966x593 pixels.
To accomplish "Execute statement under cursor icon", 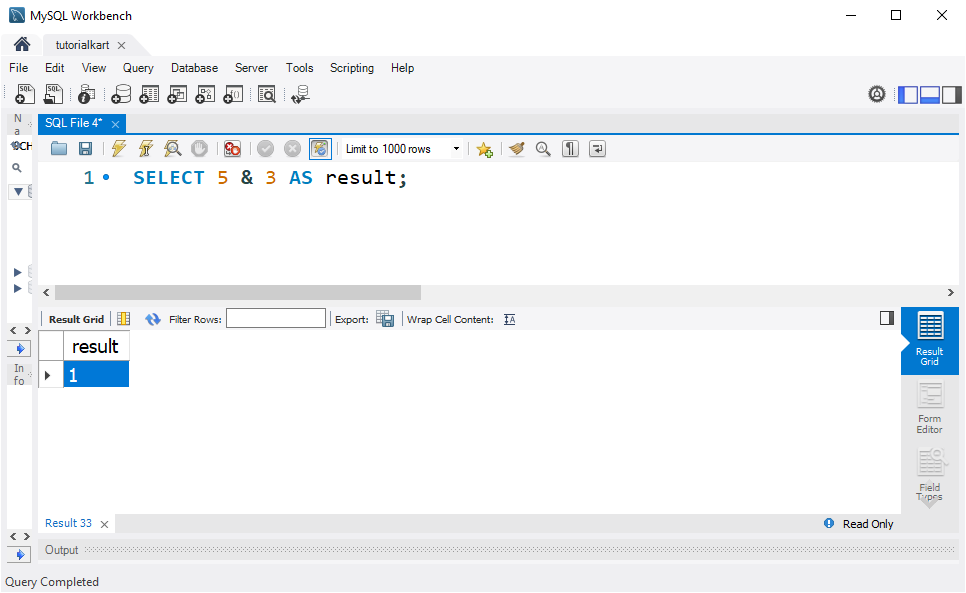I will coord(146,148).
